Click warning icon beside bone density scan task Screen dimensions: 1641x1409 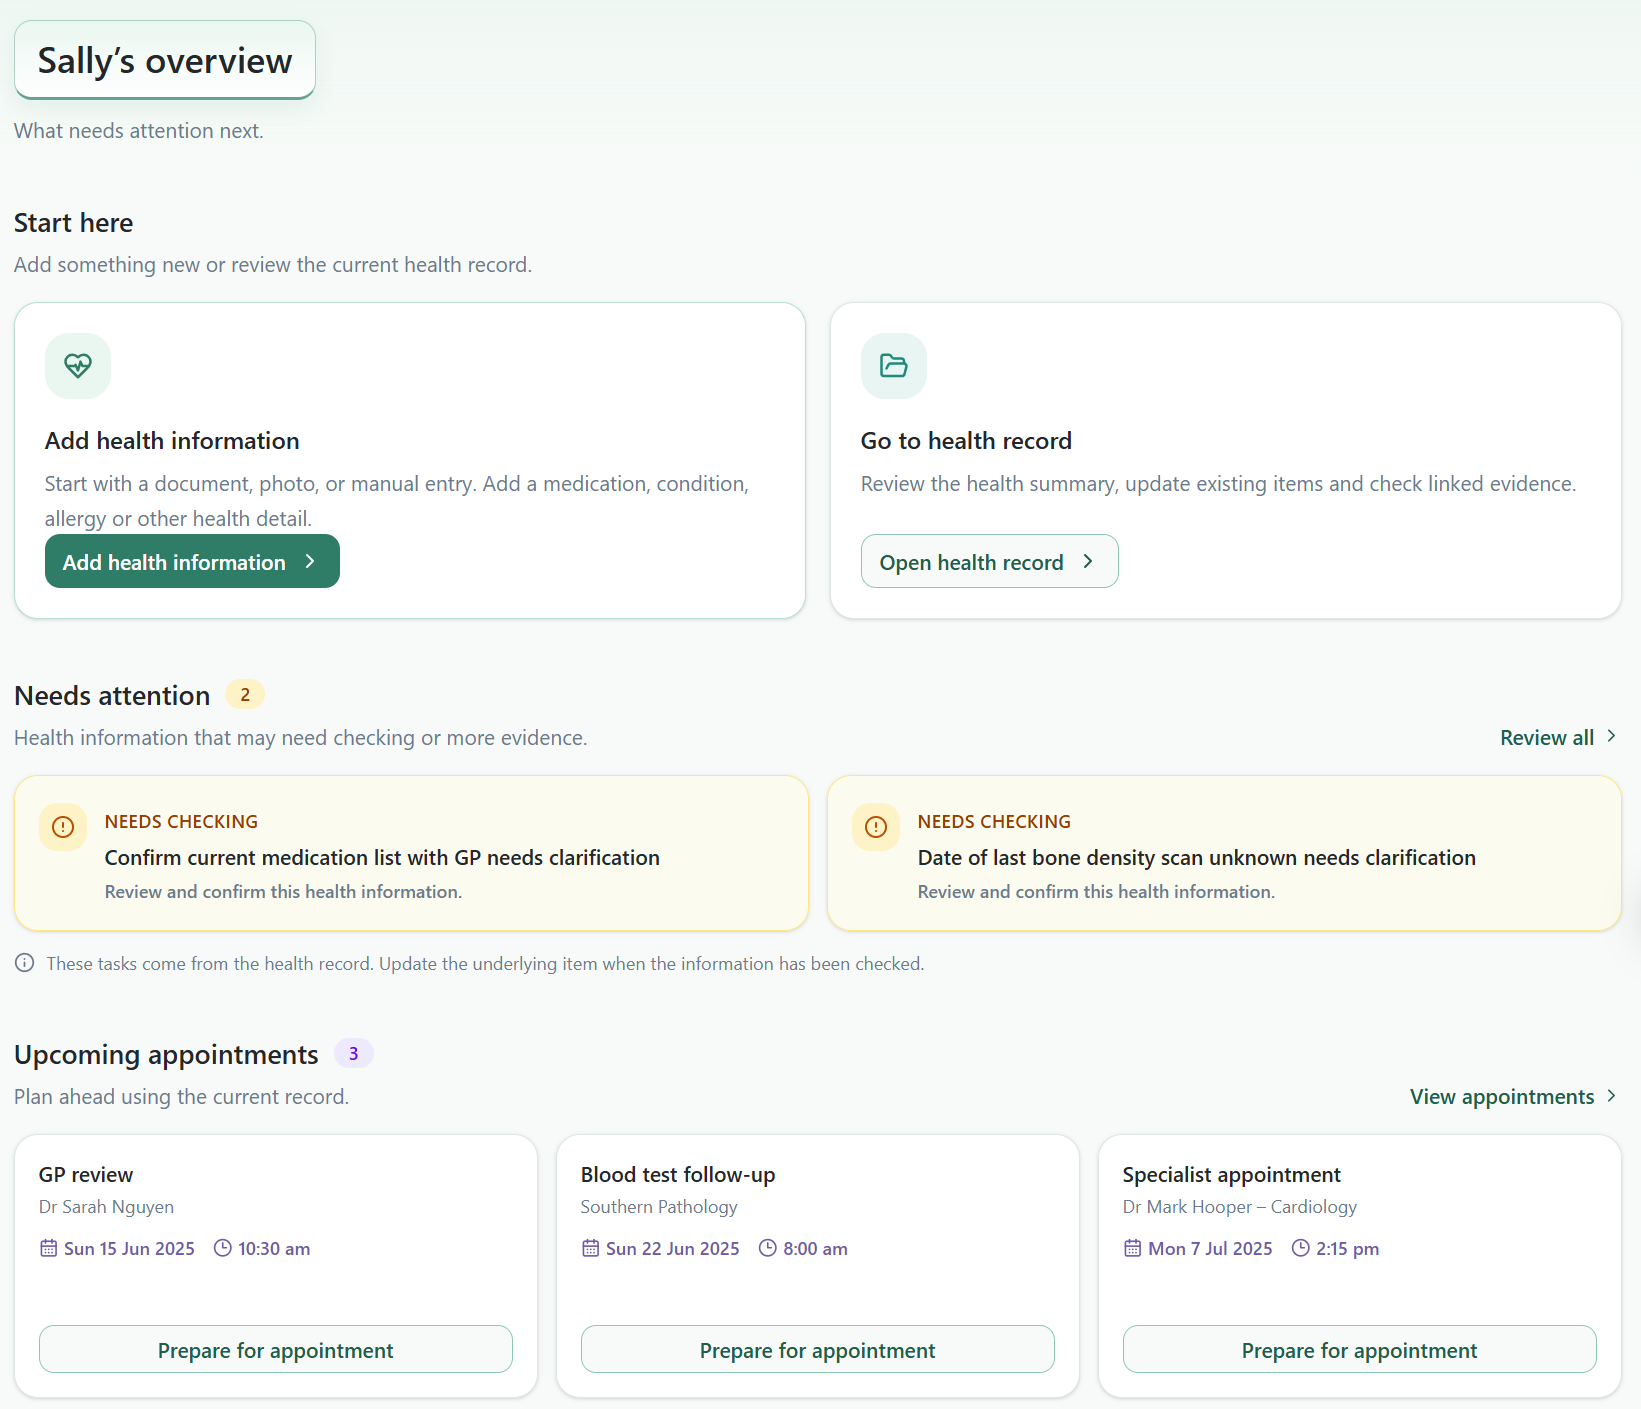(x=876, y=827)
